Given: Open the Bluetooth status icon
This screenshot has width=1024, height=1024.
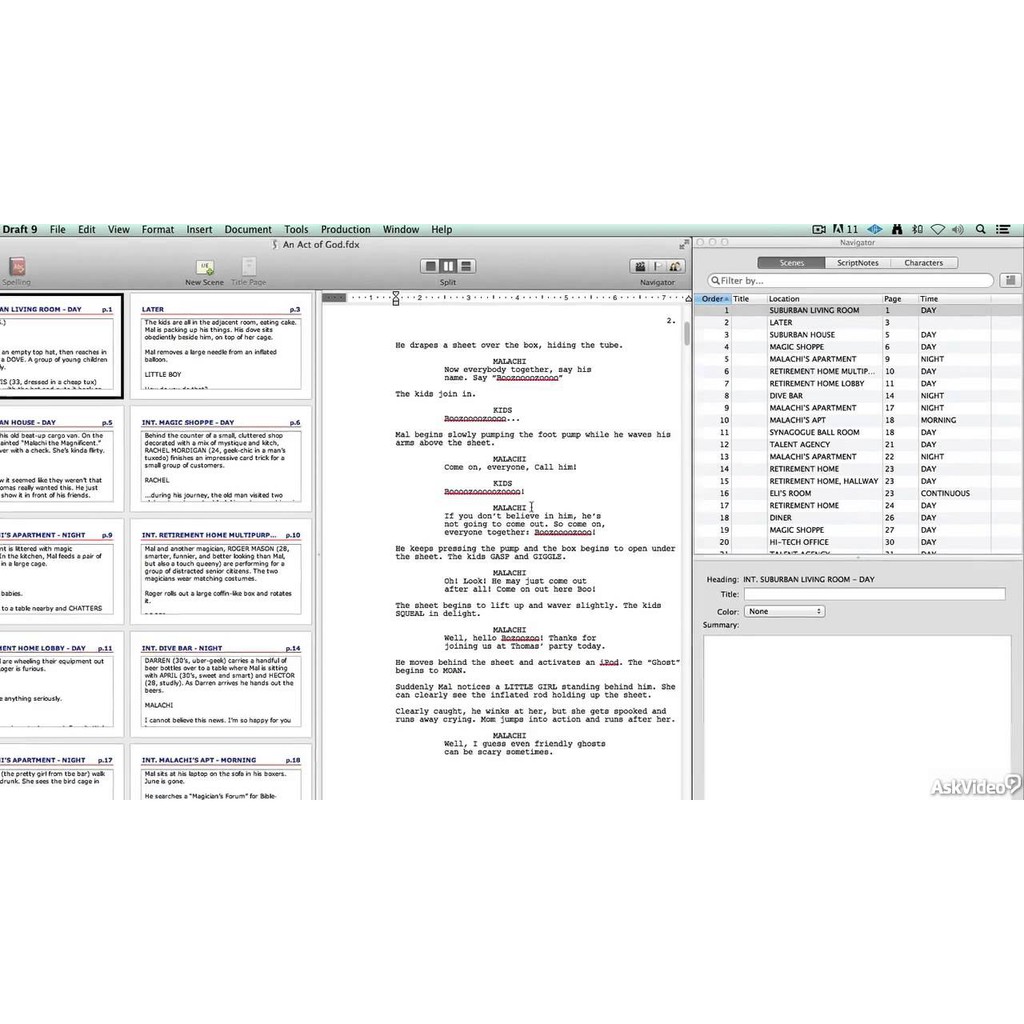Looking at the screenshot, I should pyautogui.click(x=918, y=229).
